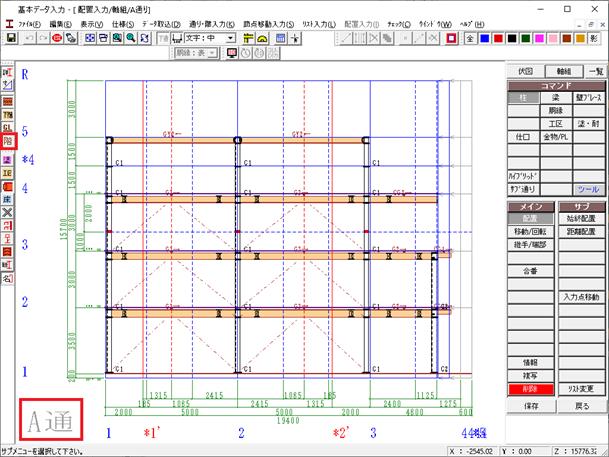
Task: Click the 工区 command button
Action: click(x=556, y=124)
